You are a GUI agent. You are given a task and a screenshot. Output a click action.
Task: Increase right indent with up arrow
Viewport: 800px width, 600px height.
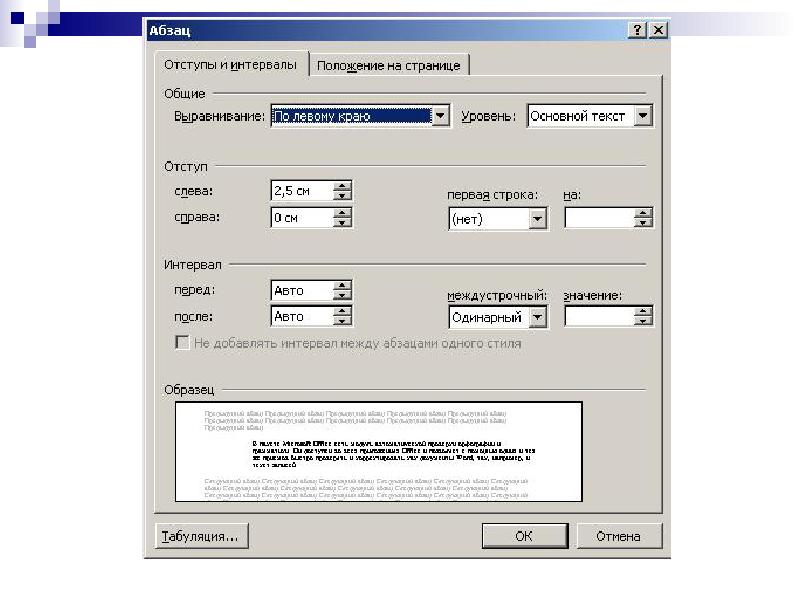tap(342, 212)
